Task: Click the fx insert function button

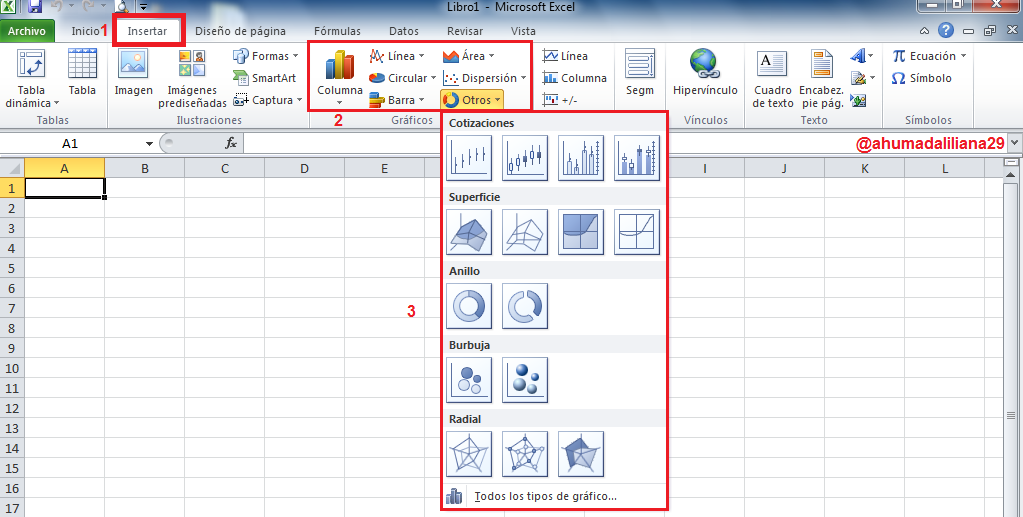Action: [231, 143]
